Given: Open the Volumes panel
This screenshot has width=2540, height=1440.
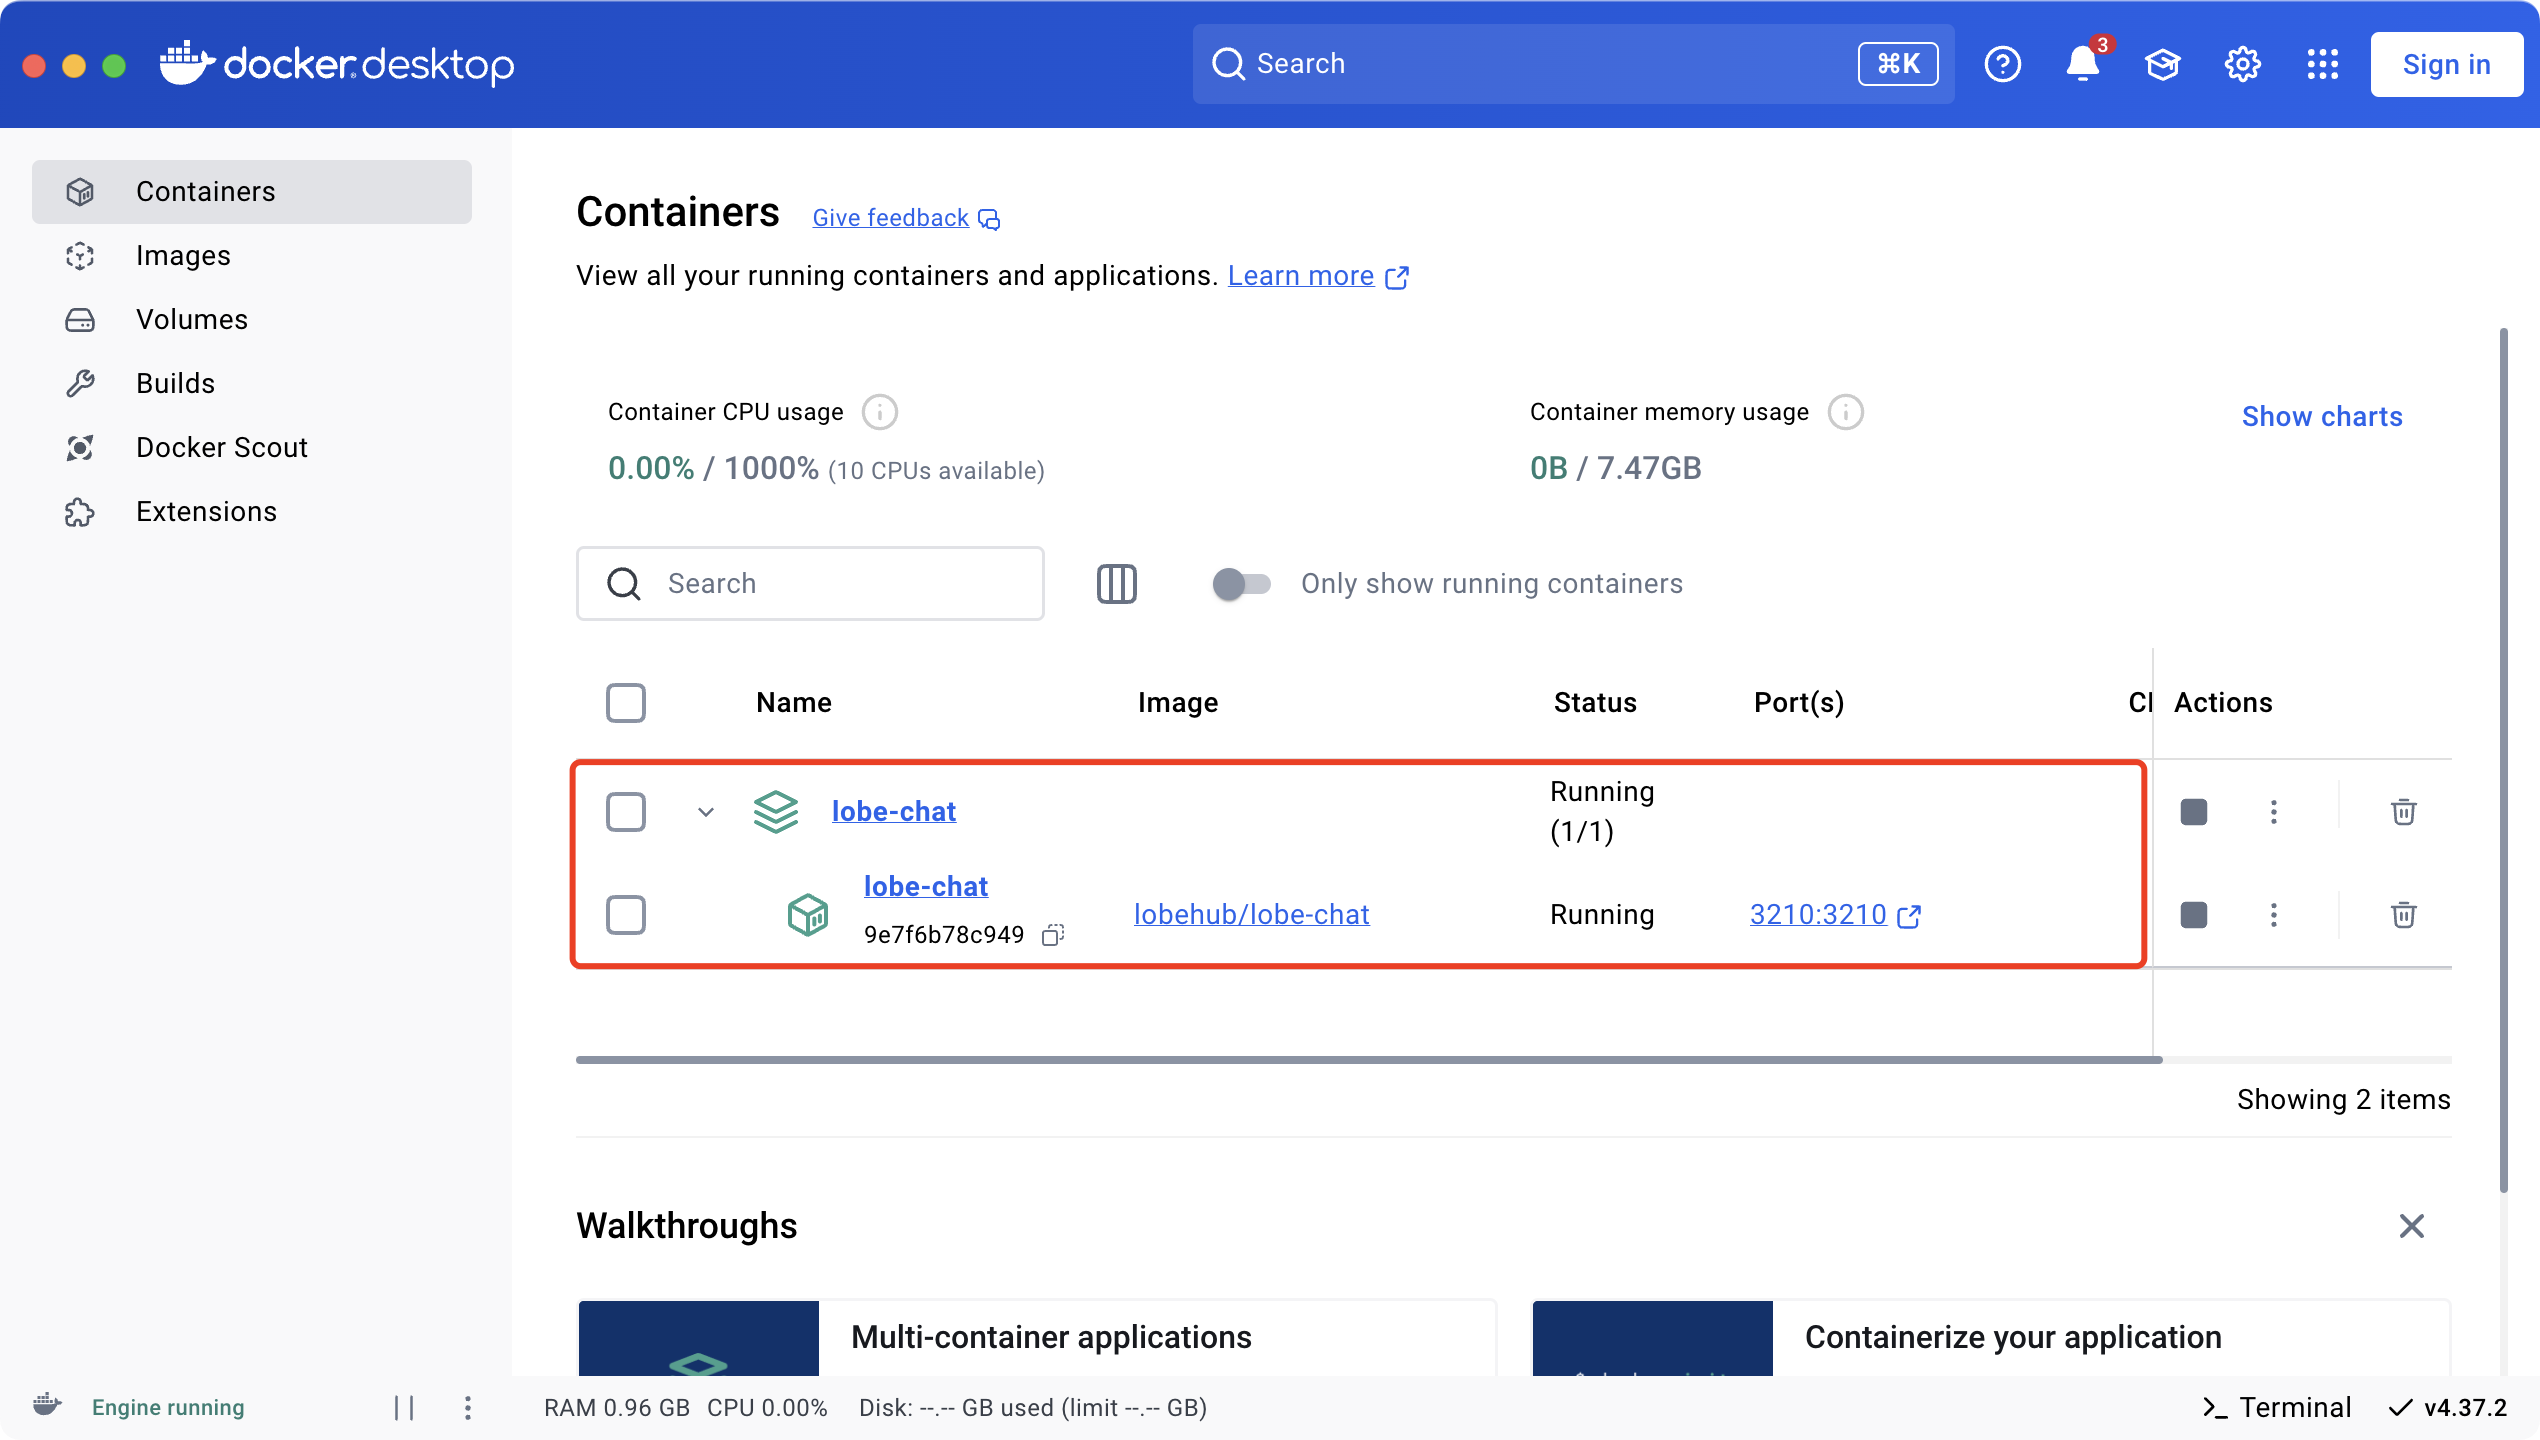Looking at the screenshot, I should click(192, 319).
